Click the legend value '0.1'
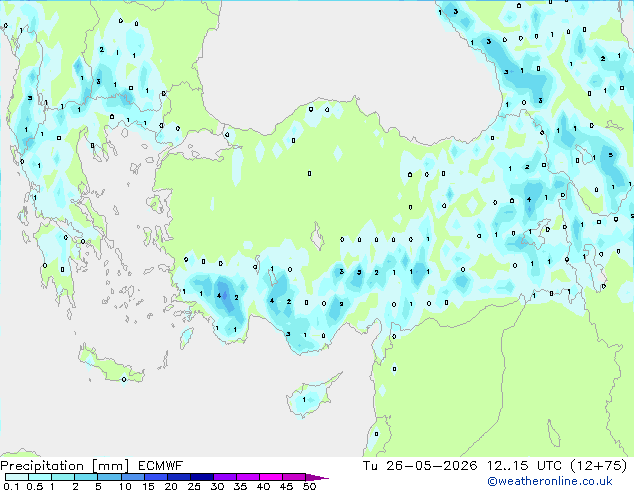The width and height of the screenshot is (634, 490). (x=11, y=486)
